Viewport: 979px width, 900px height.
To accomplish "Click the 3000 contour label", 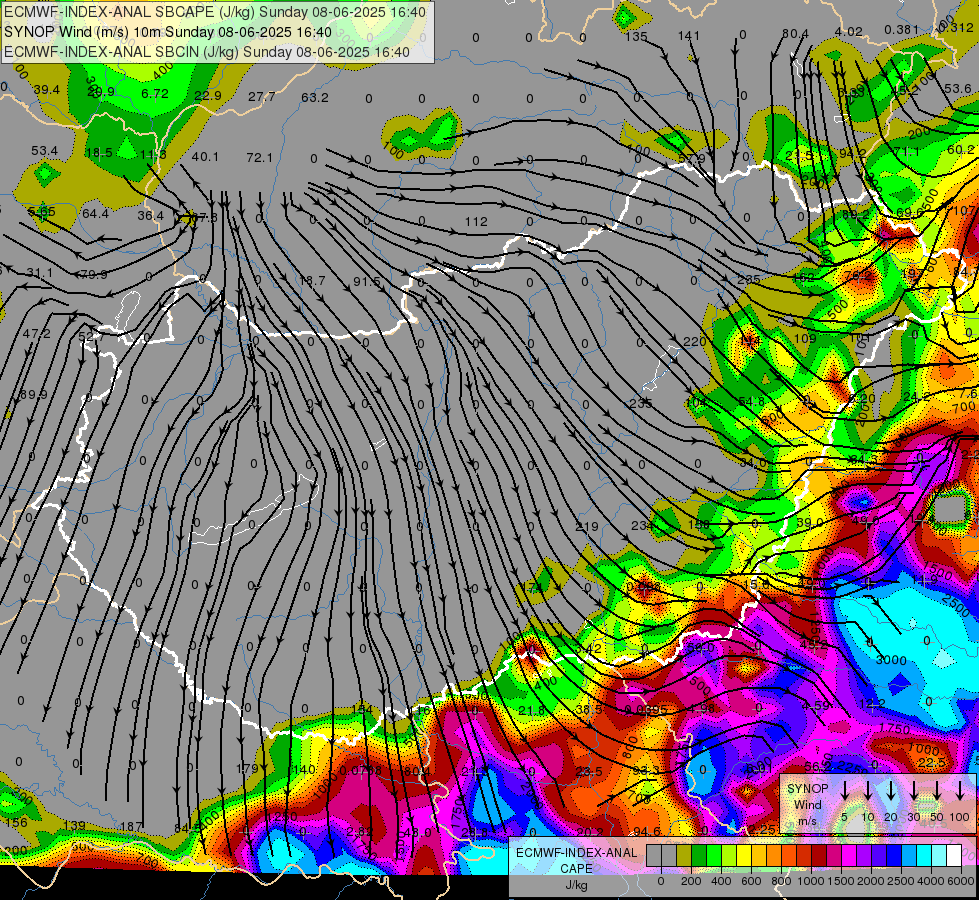I will click(891, 660).
